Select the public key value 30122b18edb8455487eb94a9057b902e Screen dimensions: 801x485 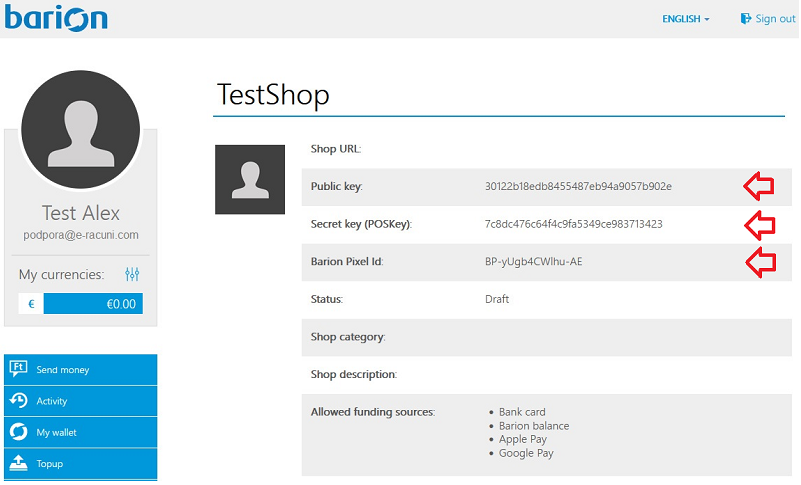(x=578, y=187)
